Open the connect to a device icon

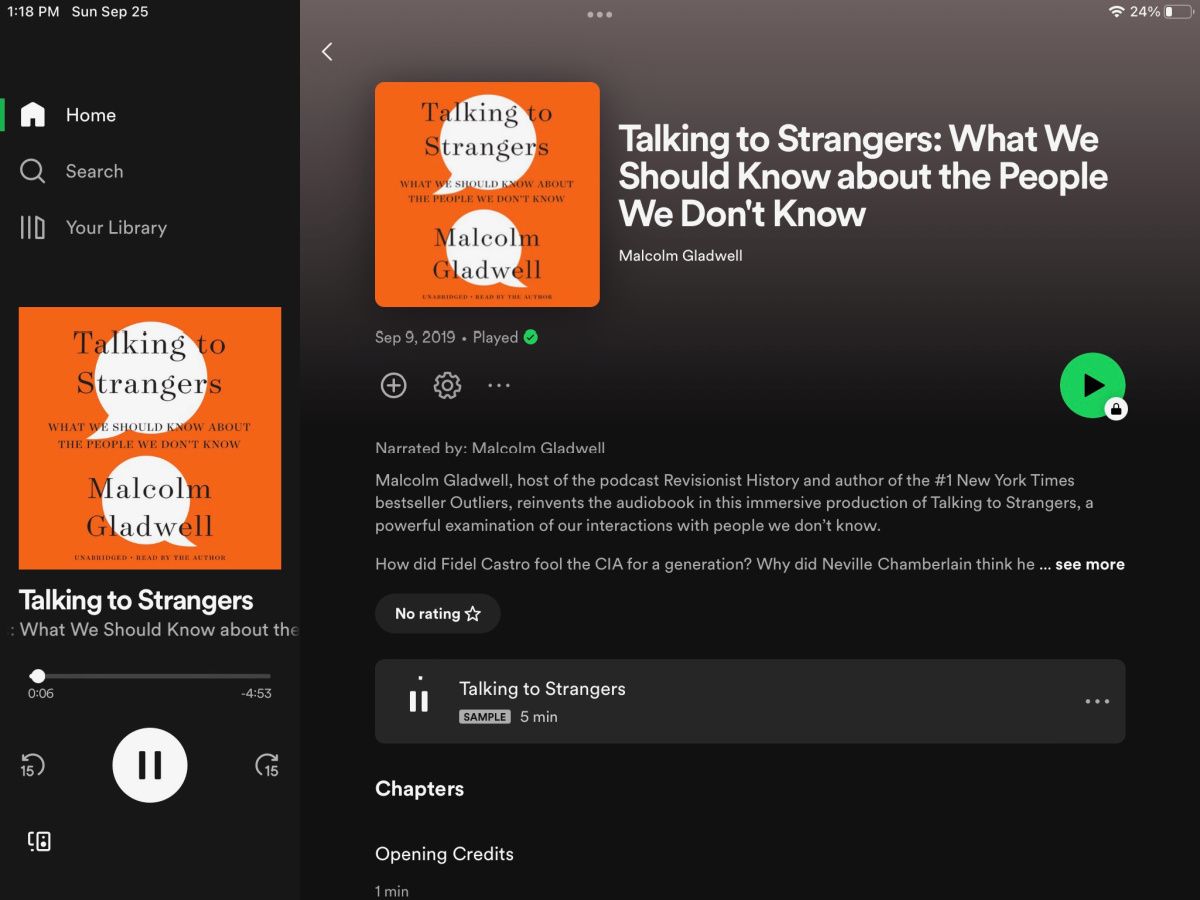[38, 840]
